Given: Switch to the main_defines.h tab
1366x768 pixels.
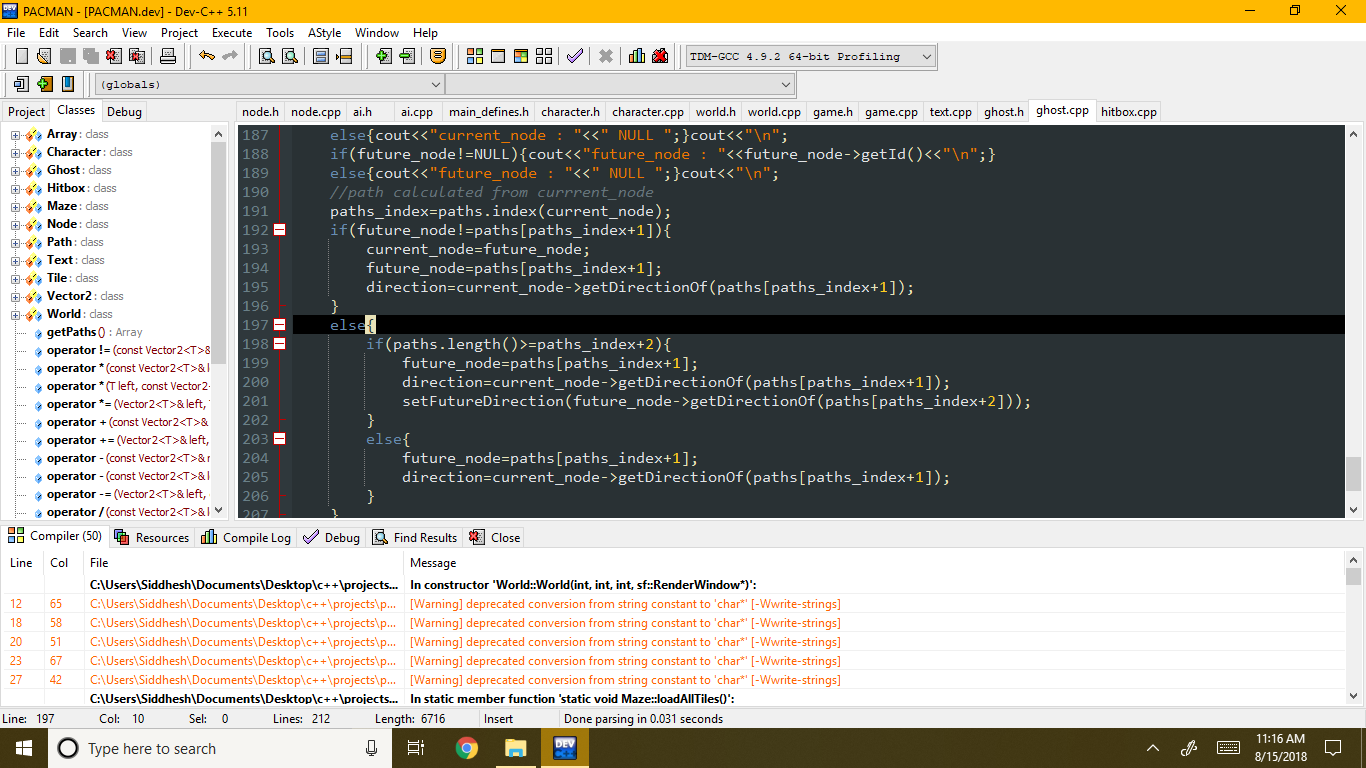Looking at the screenshot, I should (x=489, y=112).
